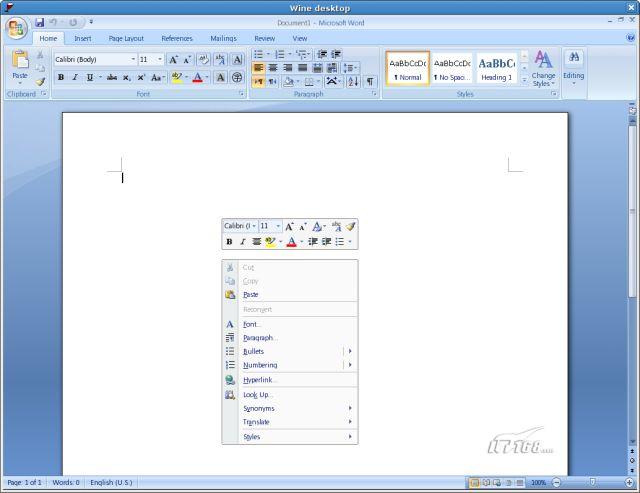Toggle Show/Hide paragraph marks

pyautogui.click(x=370, y=81)
